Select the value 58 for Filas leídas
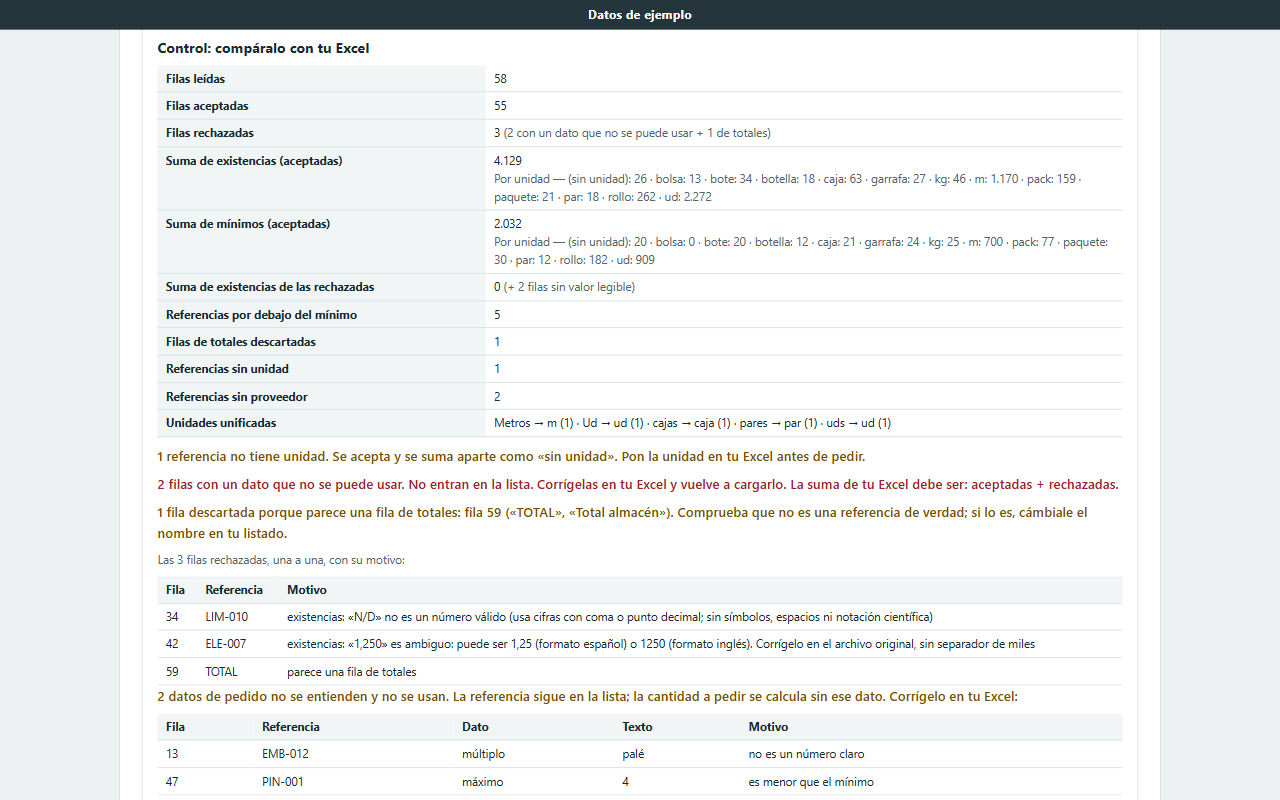1280x800 pixels. click(x=501, y=78)
